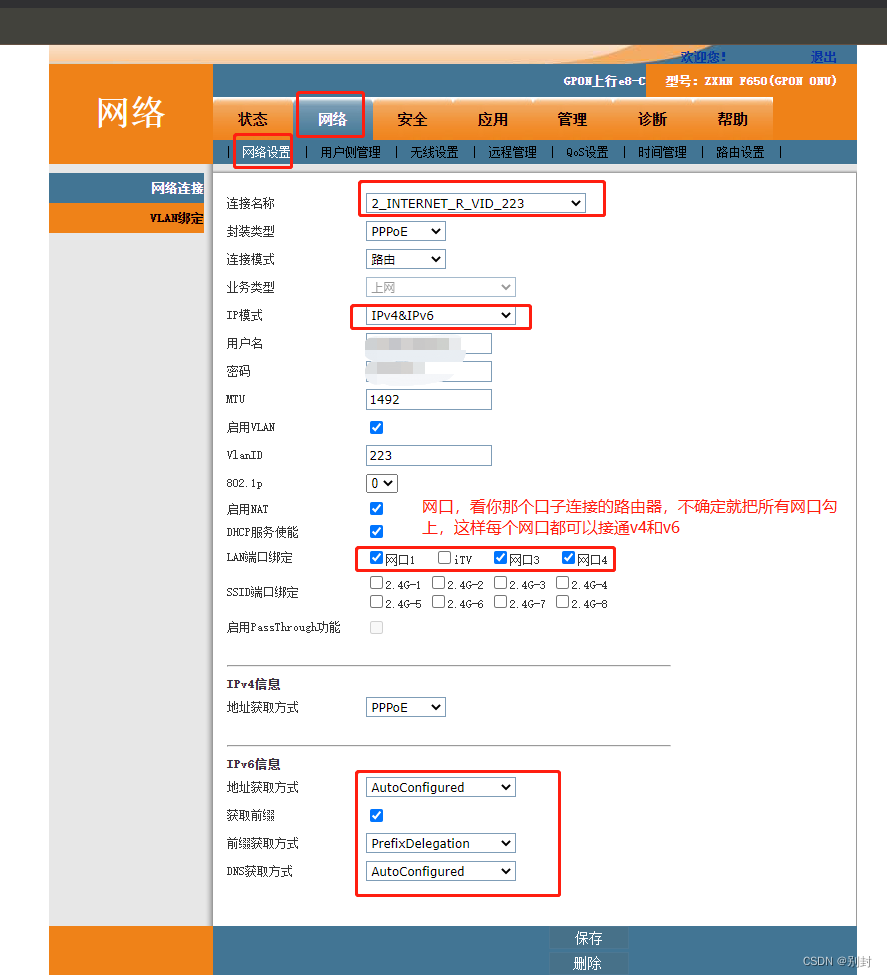The height and width of the screenshot is (977, 887).
Task: Open IPv6 地址获取方式 AutoConfigured dropdown
Action: (x=440, y=787)
